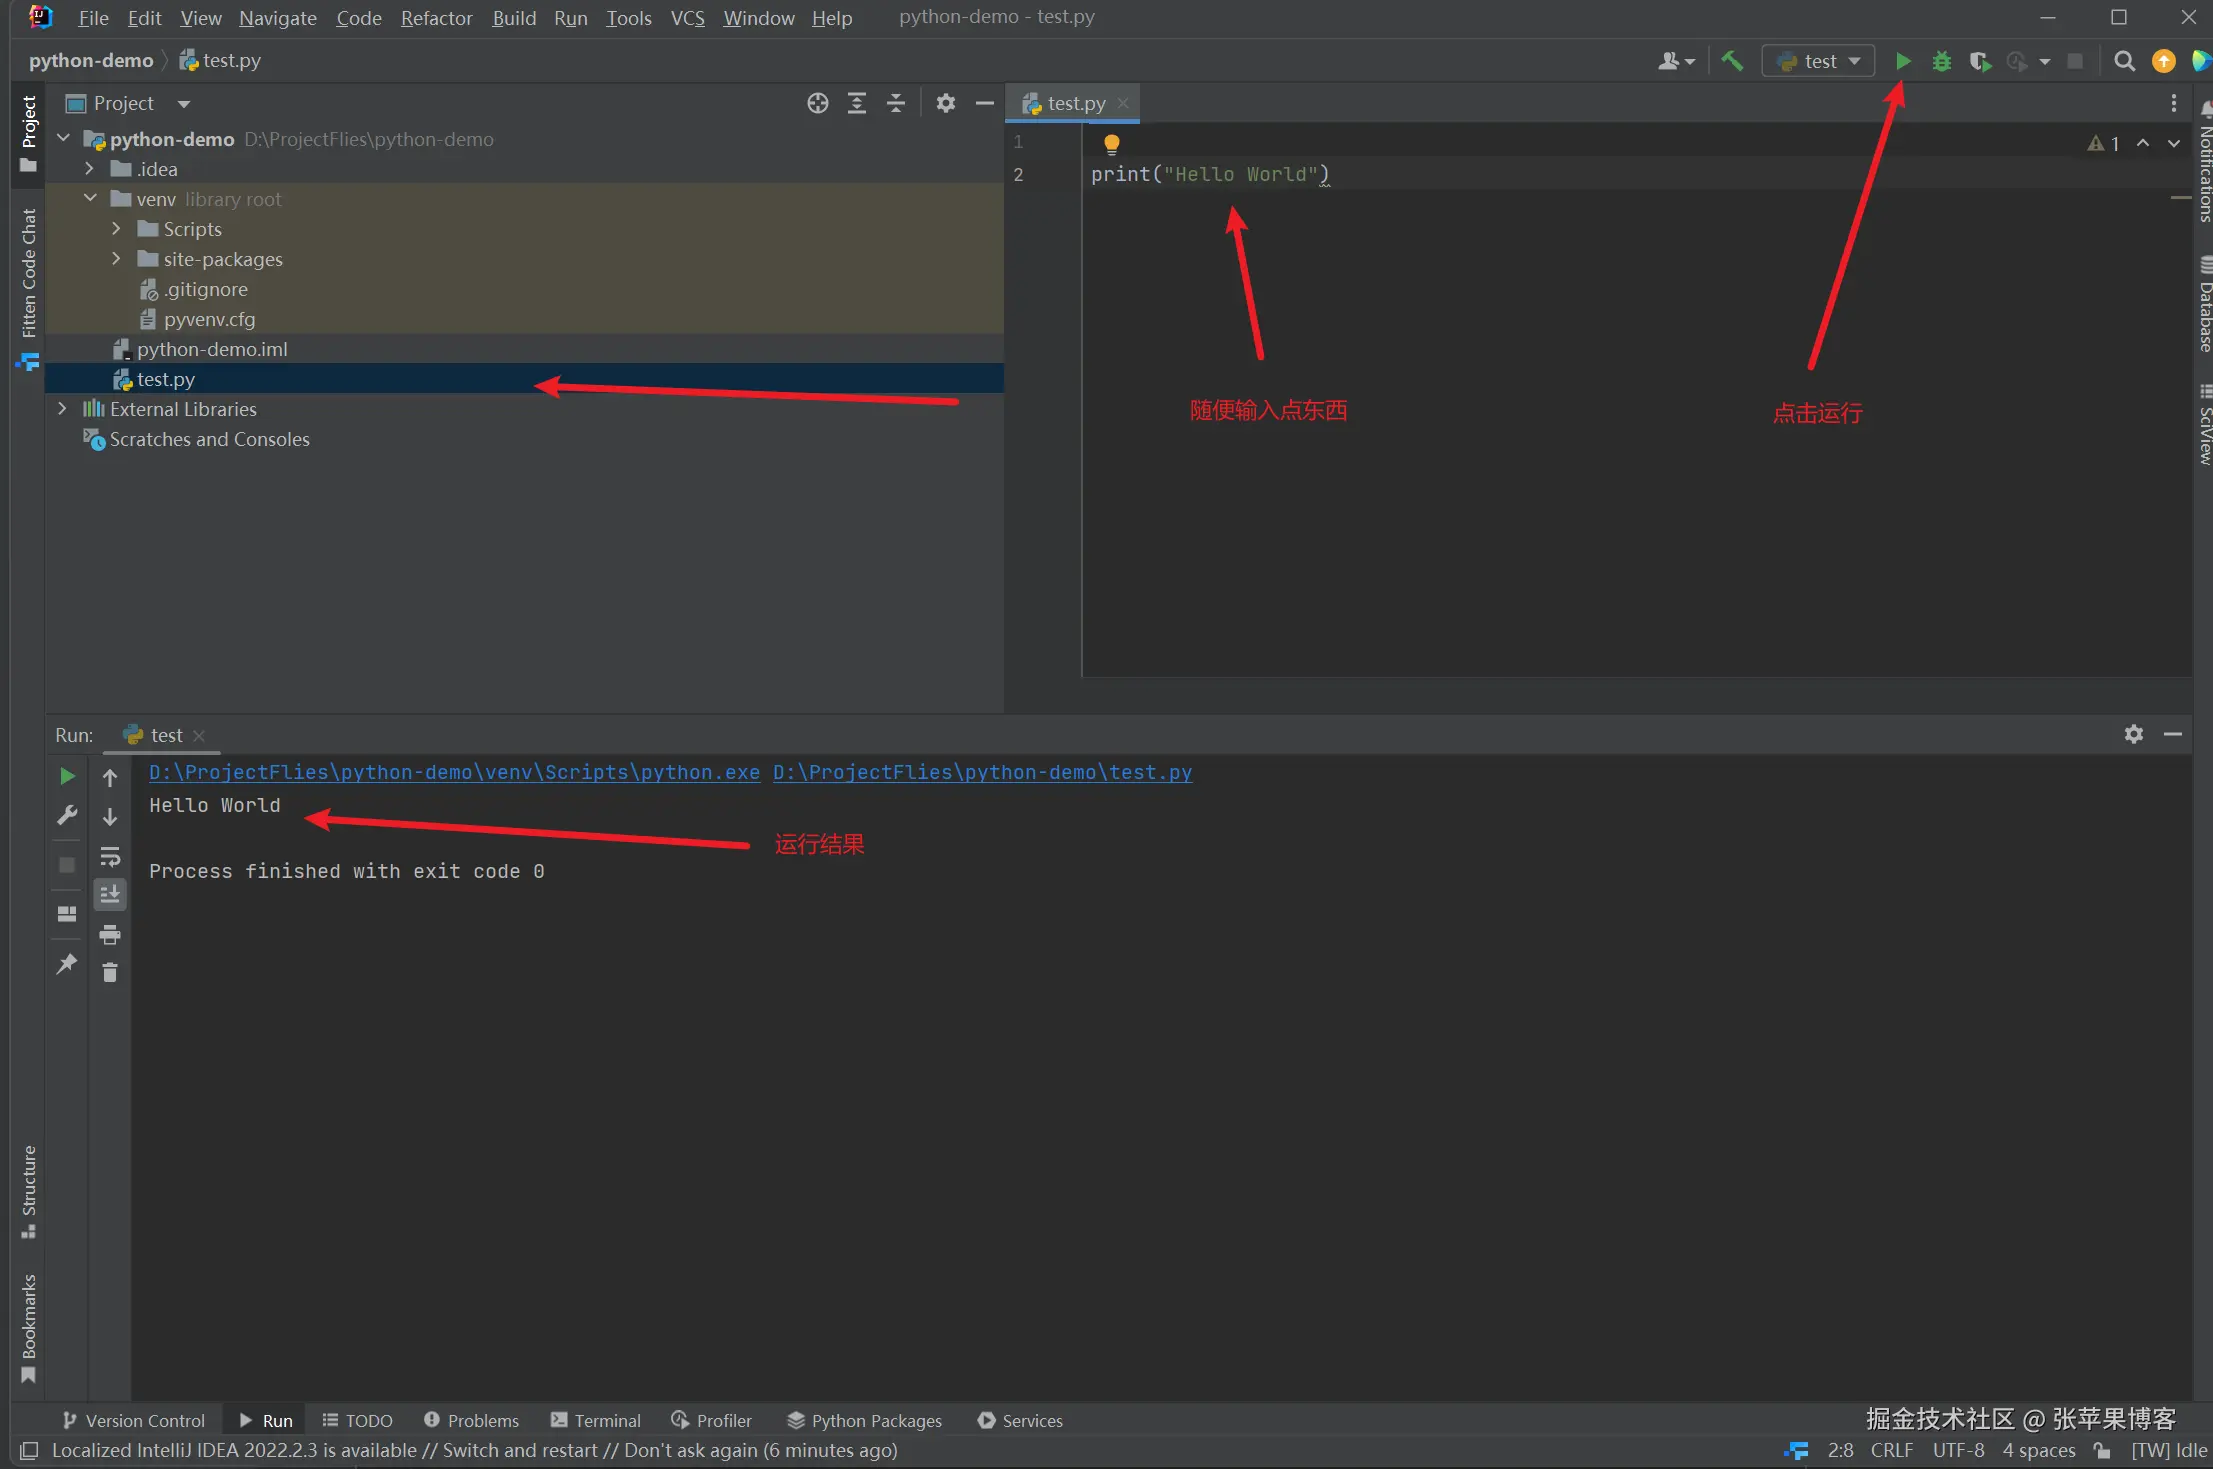Expand External Libraries node
Viewport: 2213px width, 1469px height.
(62, 409)
